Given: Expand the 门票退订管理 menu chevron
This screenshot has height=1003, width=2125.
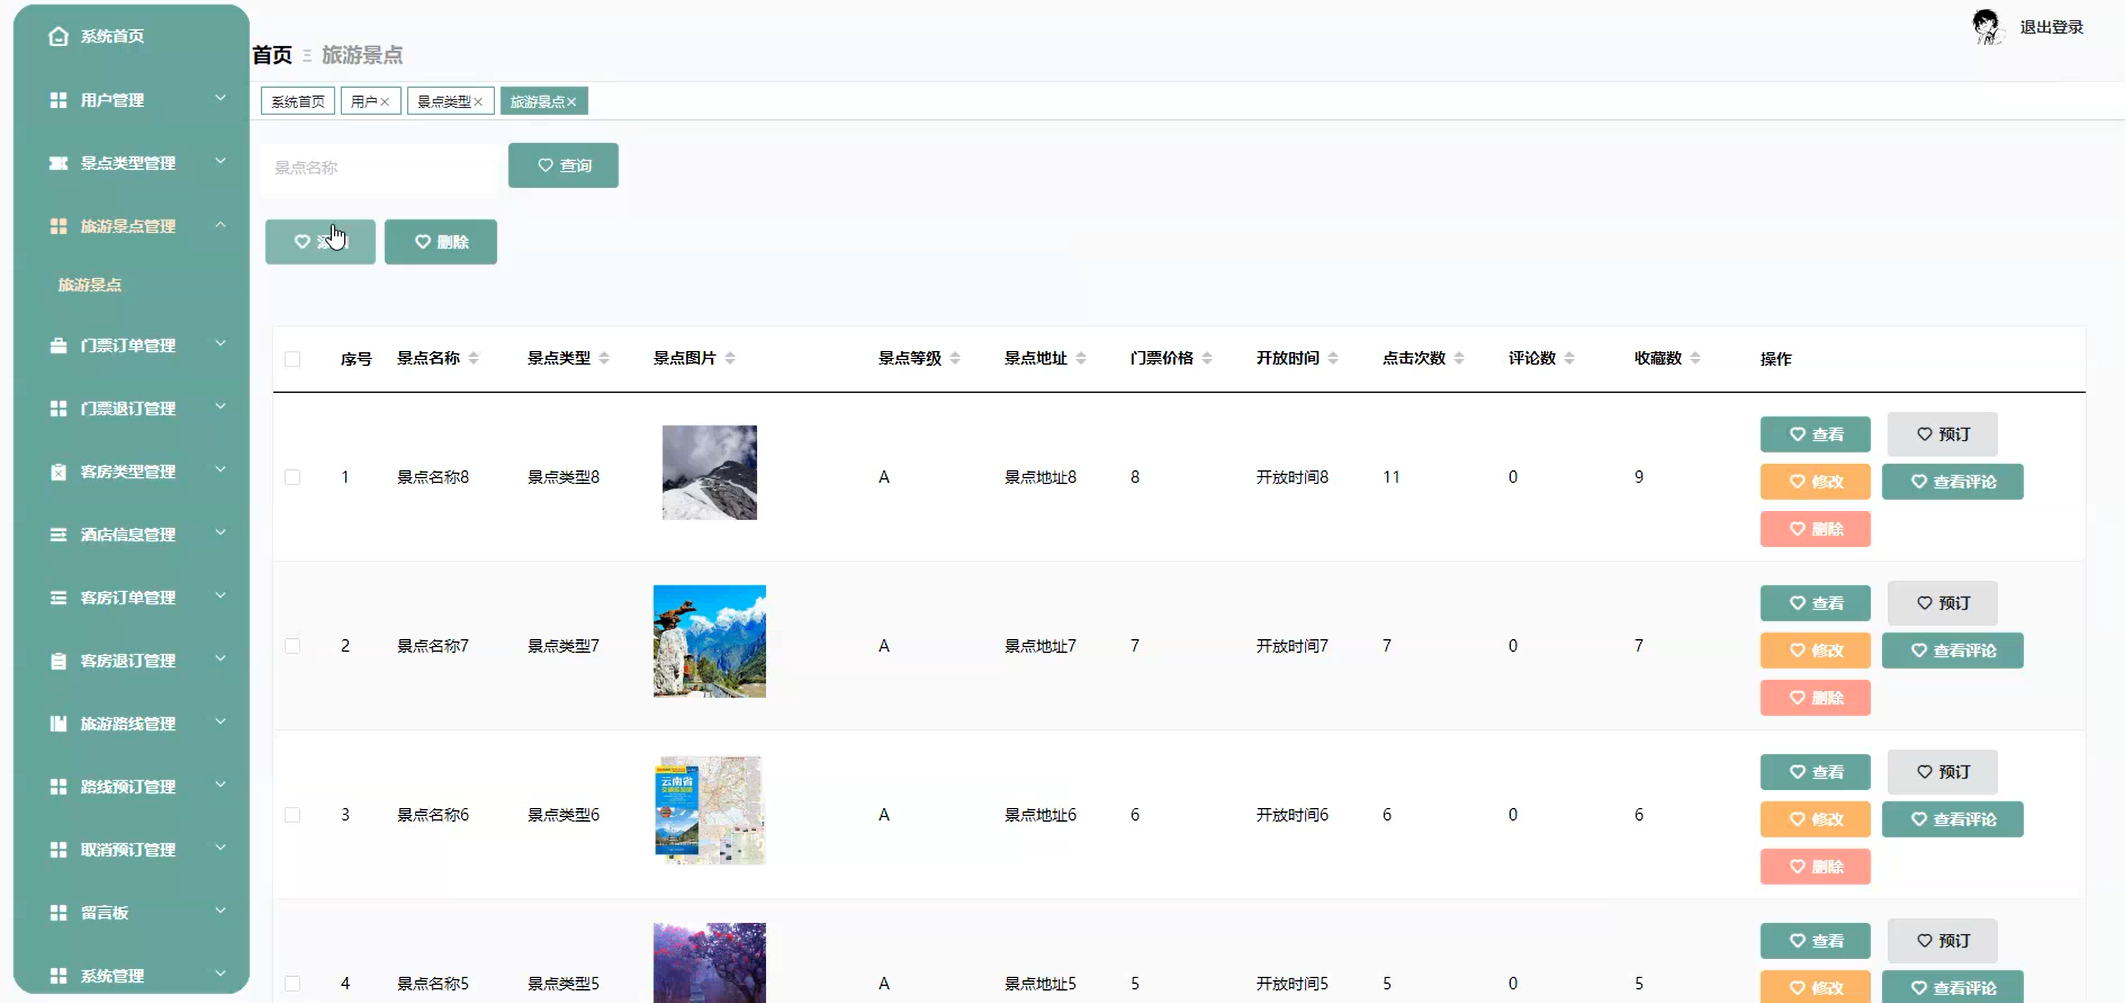Looking at the screenshot, I should tap(221, 406).
